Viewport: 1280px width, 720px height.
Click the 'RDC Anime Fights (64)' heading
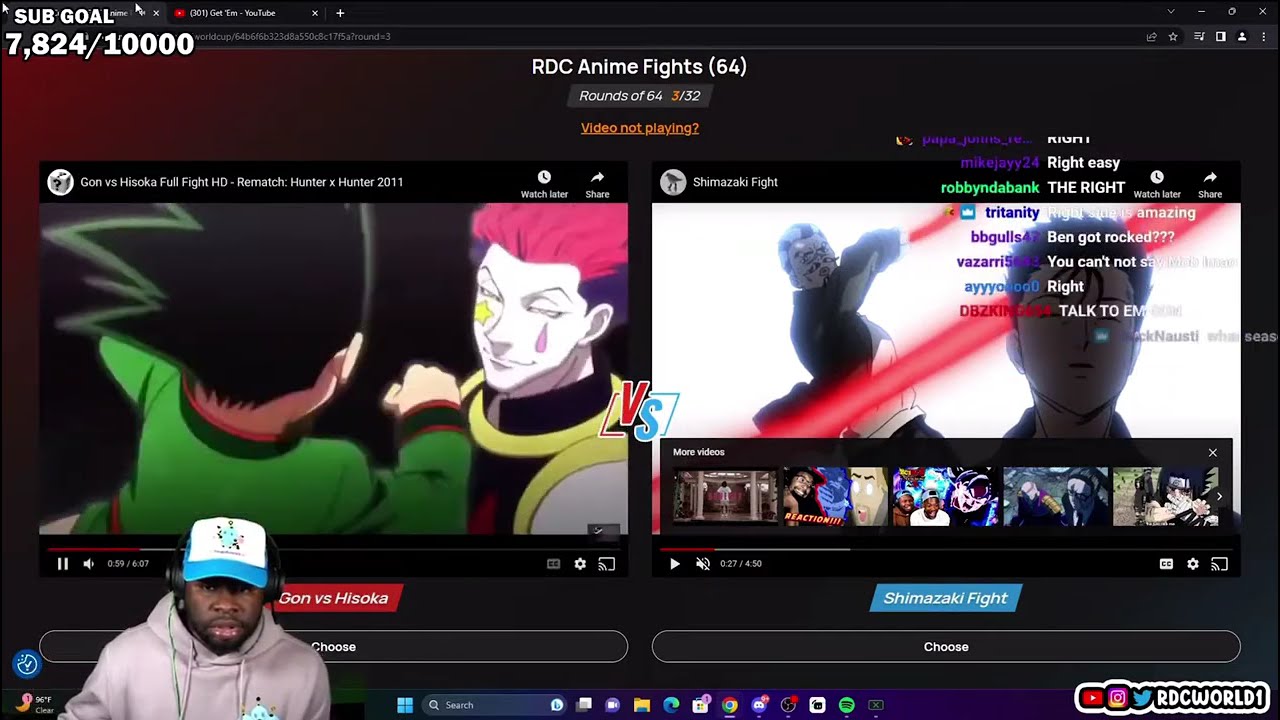639,67
